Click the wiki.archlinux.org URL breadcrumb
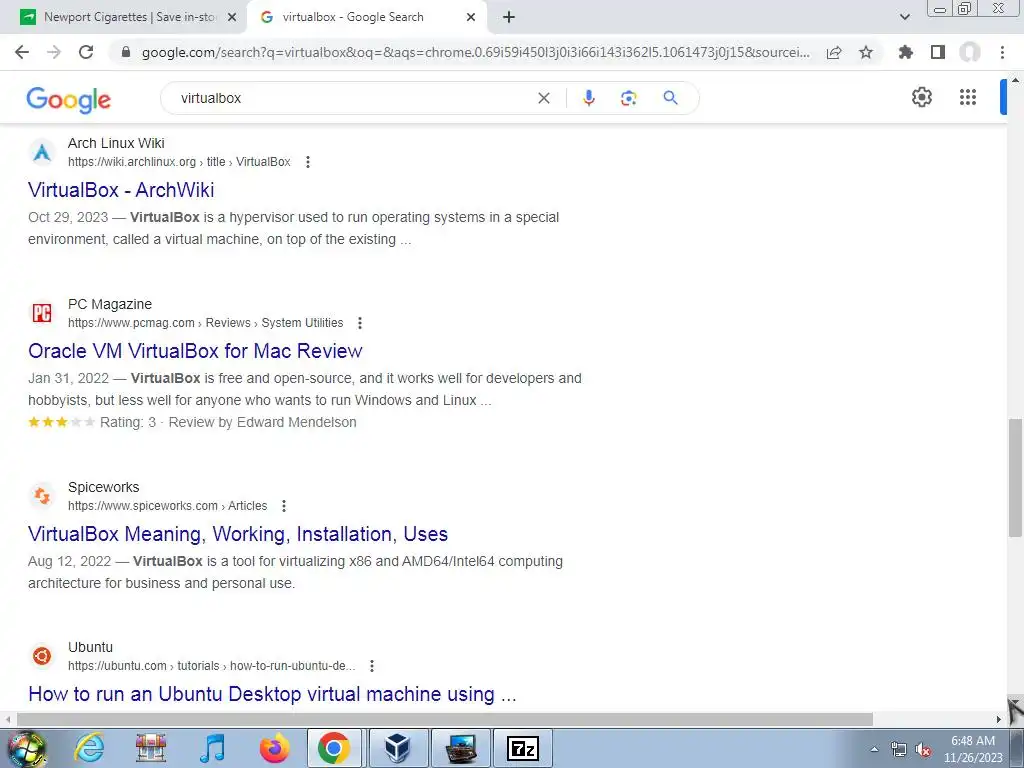The height and width of the screenshot is (768, 1024). click(x=179, y=162)
